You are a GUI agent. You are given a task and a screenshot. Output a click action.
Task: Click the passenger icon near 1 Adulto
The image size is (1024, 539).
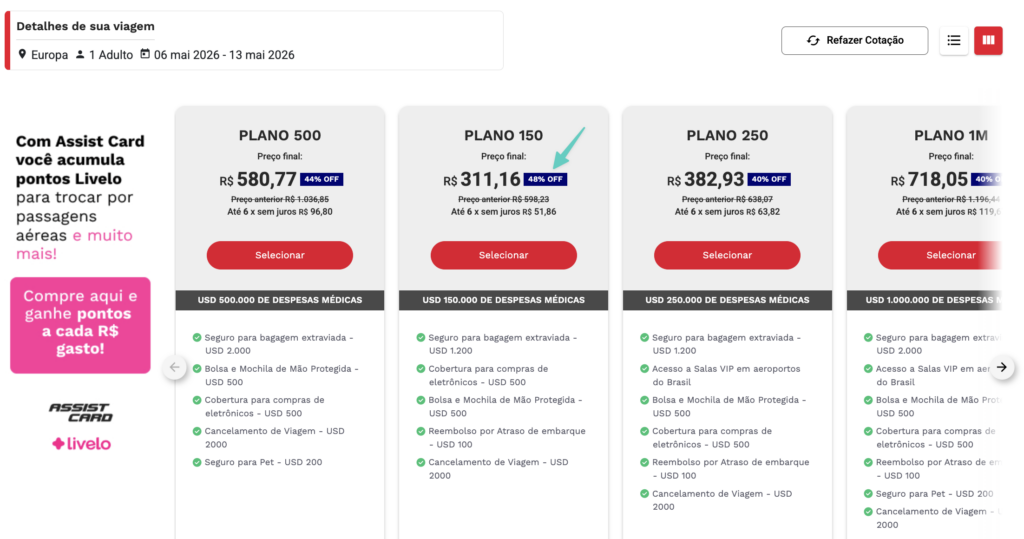(x=80, y=54)
